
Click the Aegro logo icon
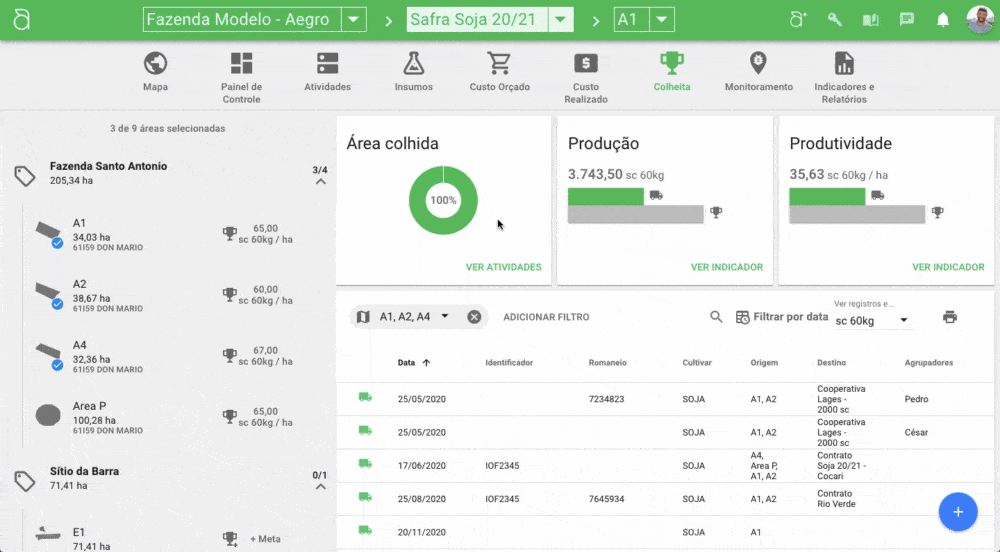tap(22, 20)
